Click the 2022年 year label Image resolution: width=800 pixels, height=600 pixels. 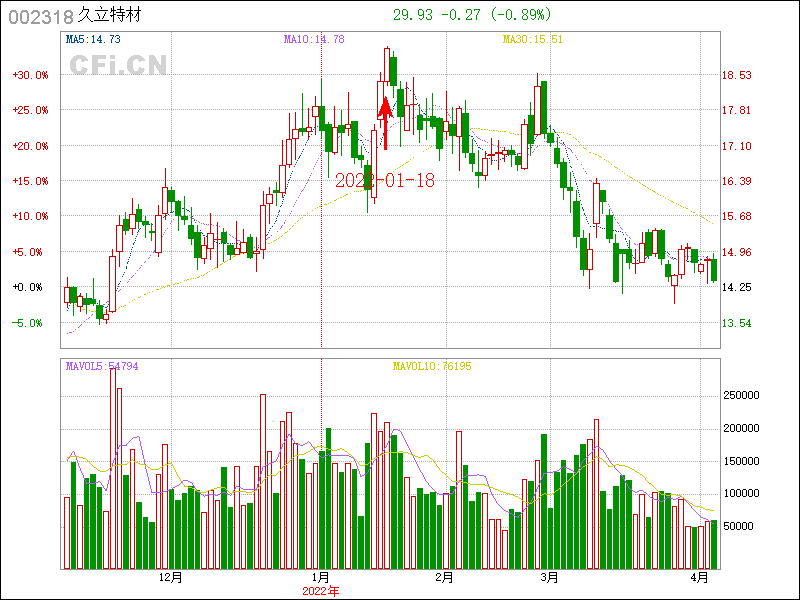(x=320, y=591)
